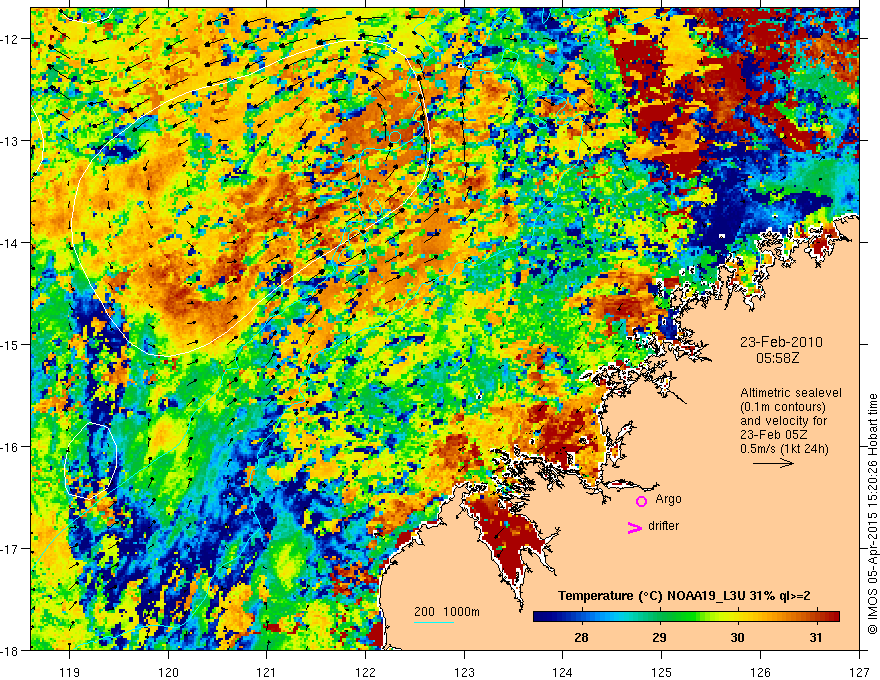Click the small white sea-level contour near 119E 16S
The image size is (880, 680).
91,461
